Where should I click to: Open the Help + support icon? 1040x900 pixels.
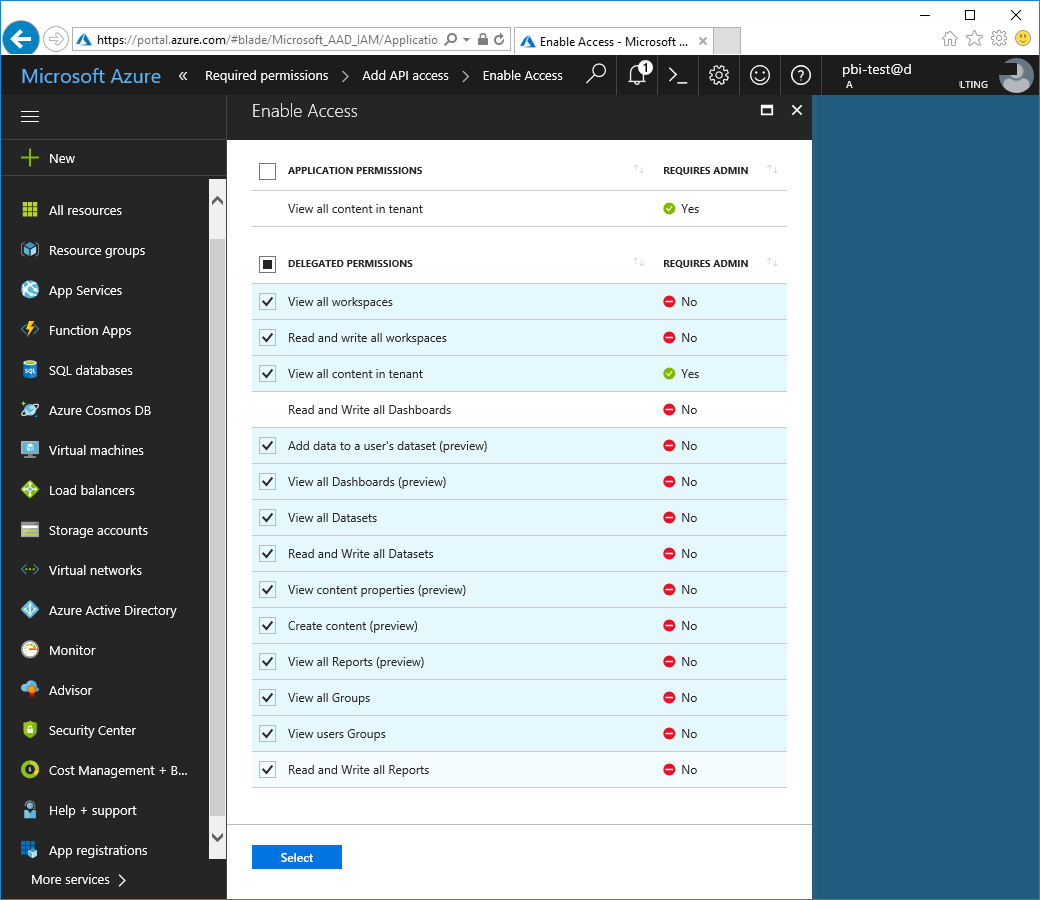(30, 810)
